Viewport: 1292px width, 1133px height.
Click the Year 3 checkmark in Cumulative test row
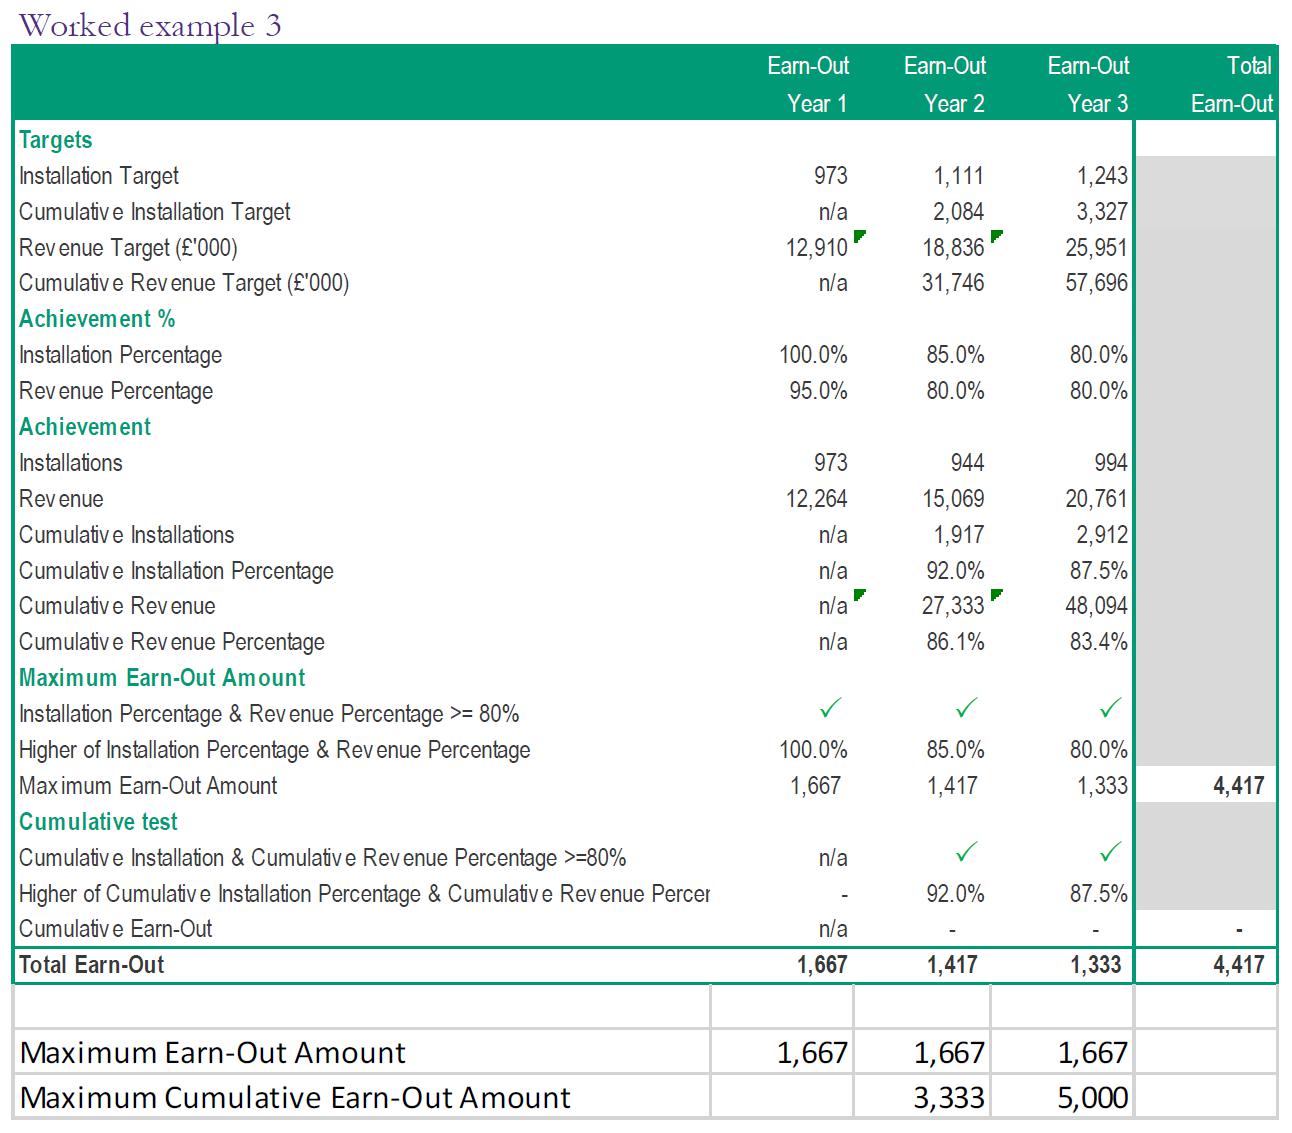(x=1109, y=853)
